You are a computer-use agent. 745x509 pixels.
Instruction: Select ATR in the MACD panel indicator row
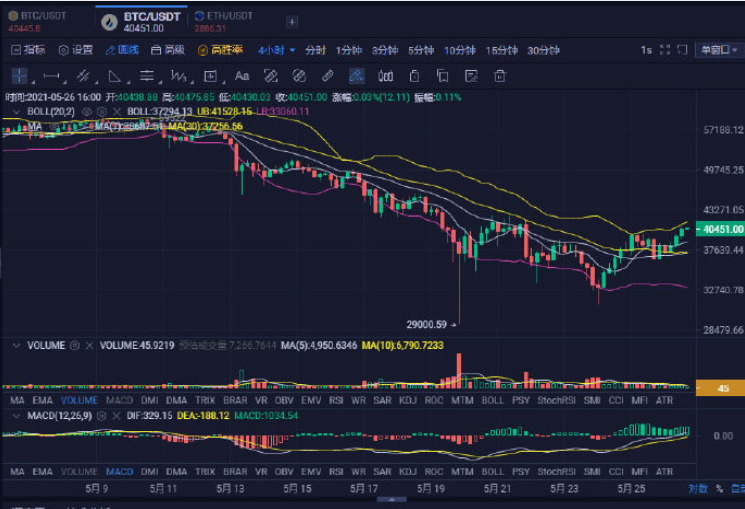[x=664, y=472]
